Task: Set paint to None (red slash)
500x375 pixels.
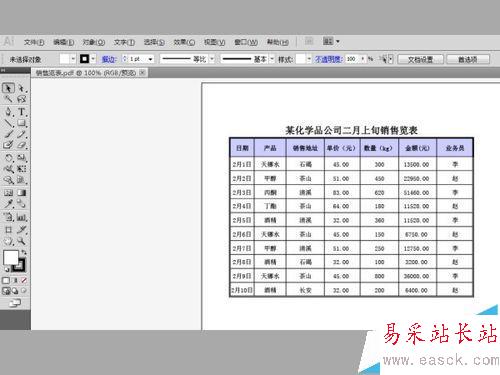Action: [x=24, y=281]
